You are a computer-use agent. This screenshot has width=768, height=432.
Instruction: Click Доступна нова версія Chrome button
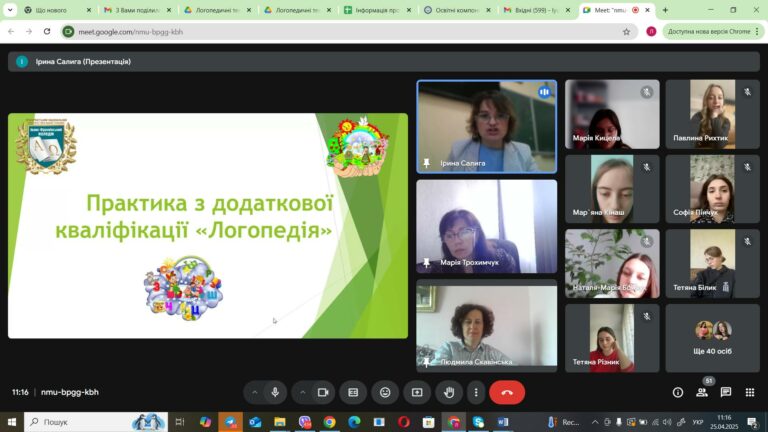[x=713, y=31]
